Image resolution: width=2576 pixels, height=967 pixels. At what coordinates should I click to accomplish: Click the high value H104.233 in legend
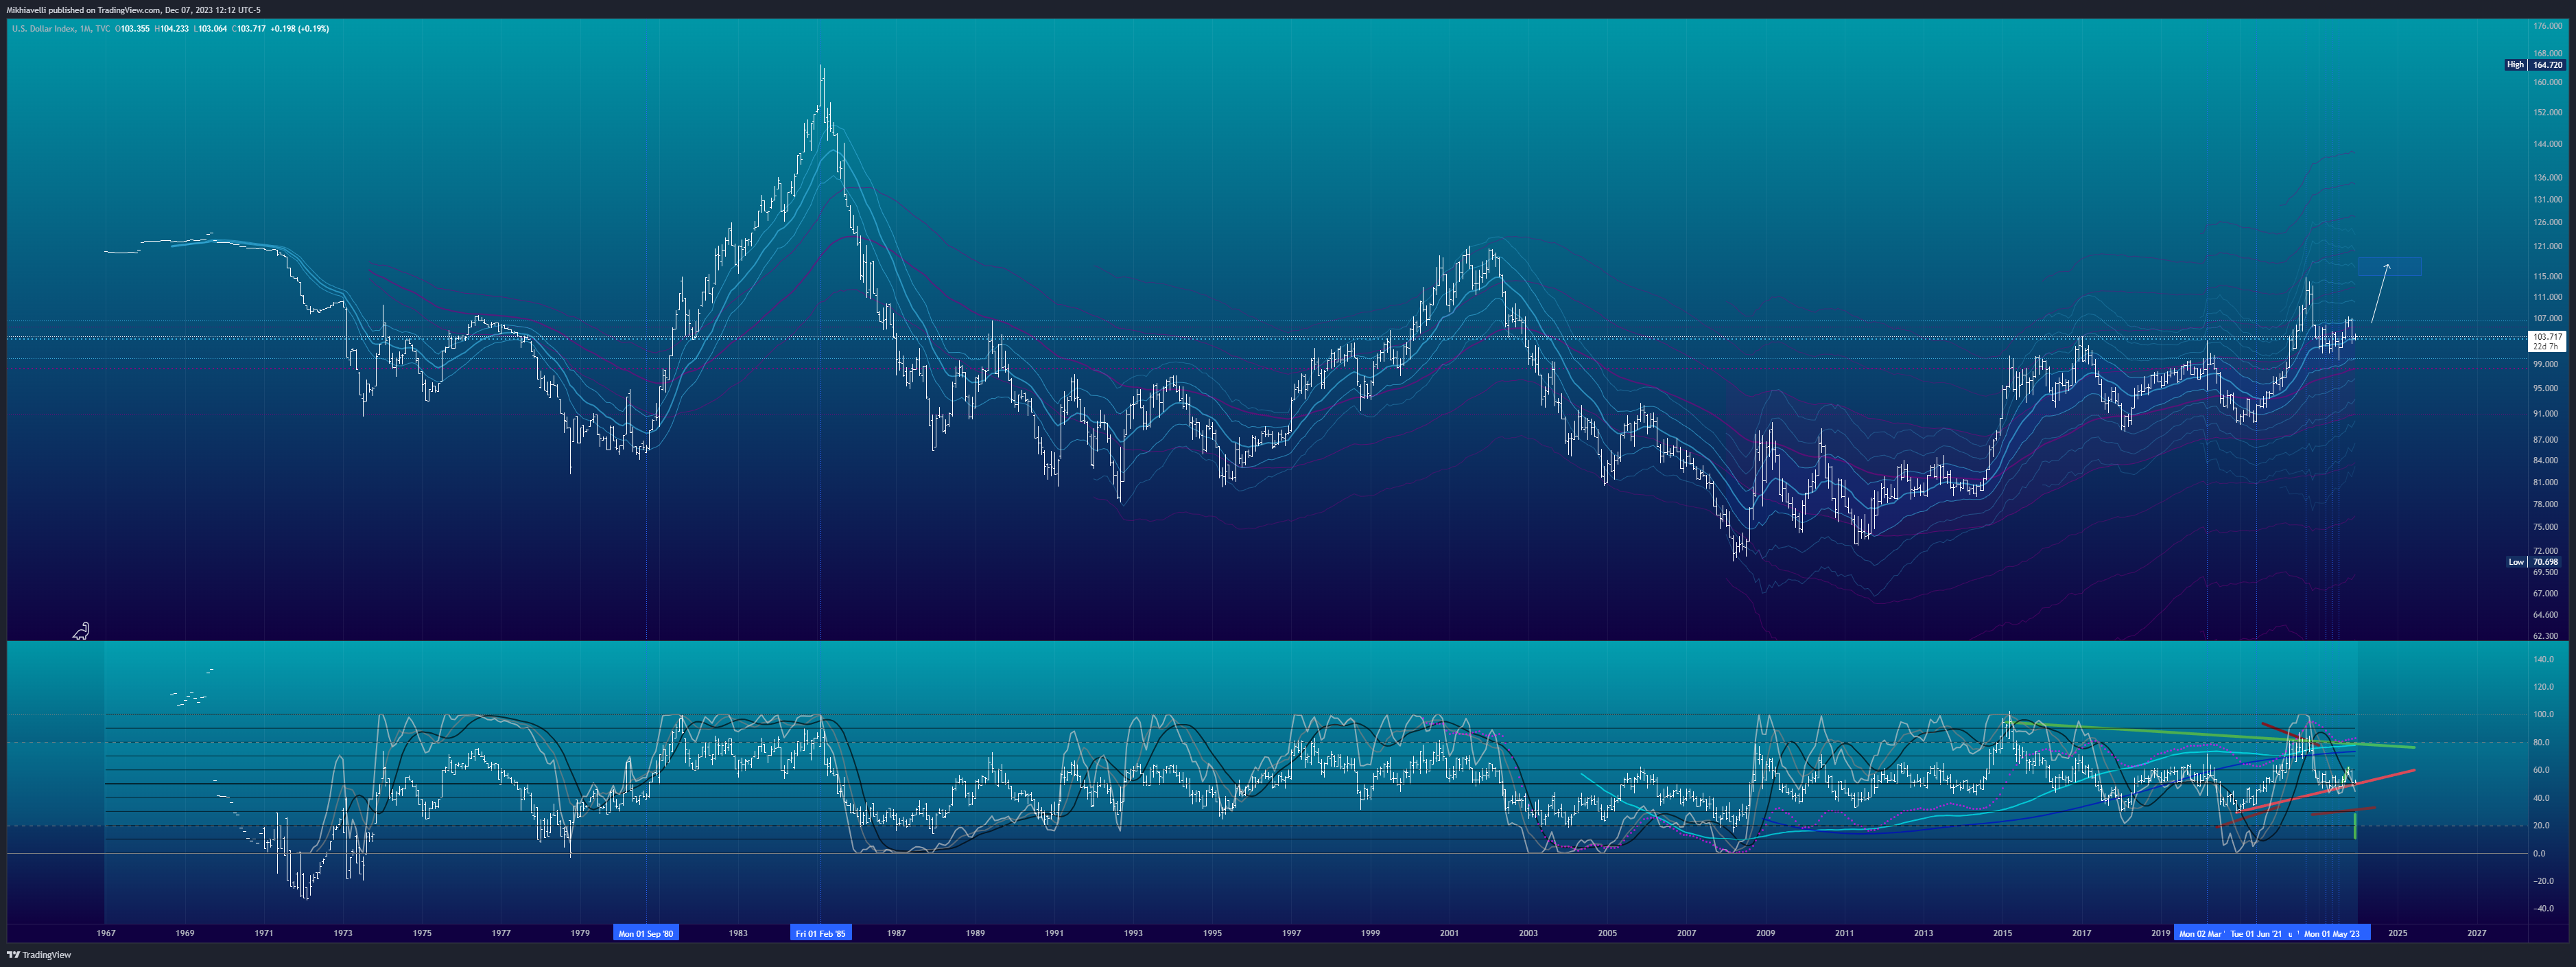click(x=171, y=28)
